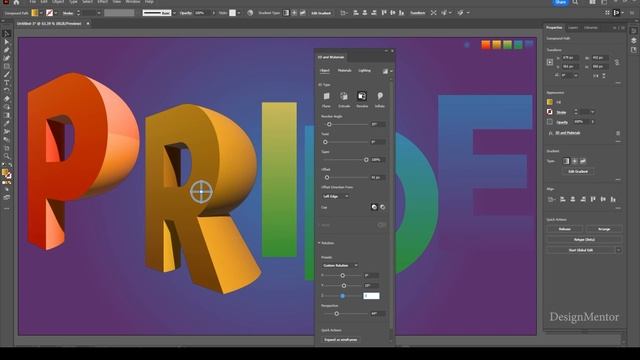The width and height of the screenshot is (640, 360).
Task: Select the Eraser tool
Action: pyautogui.click(x=7, y=99)
